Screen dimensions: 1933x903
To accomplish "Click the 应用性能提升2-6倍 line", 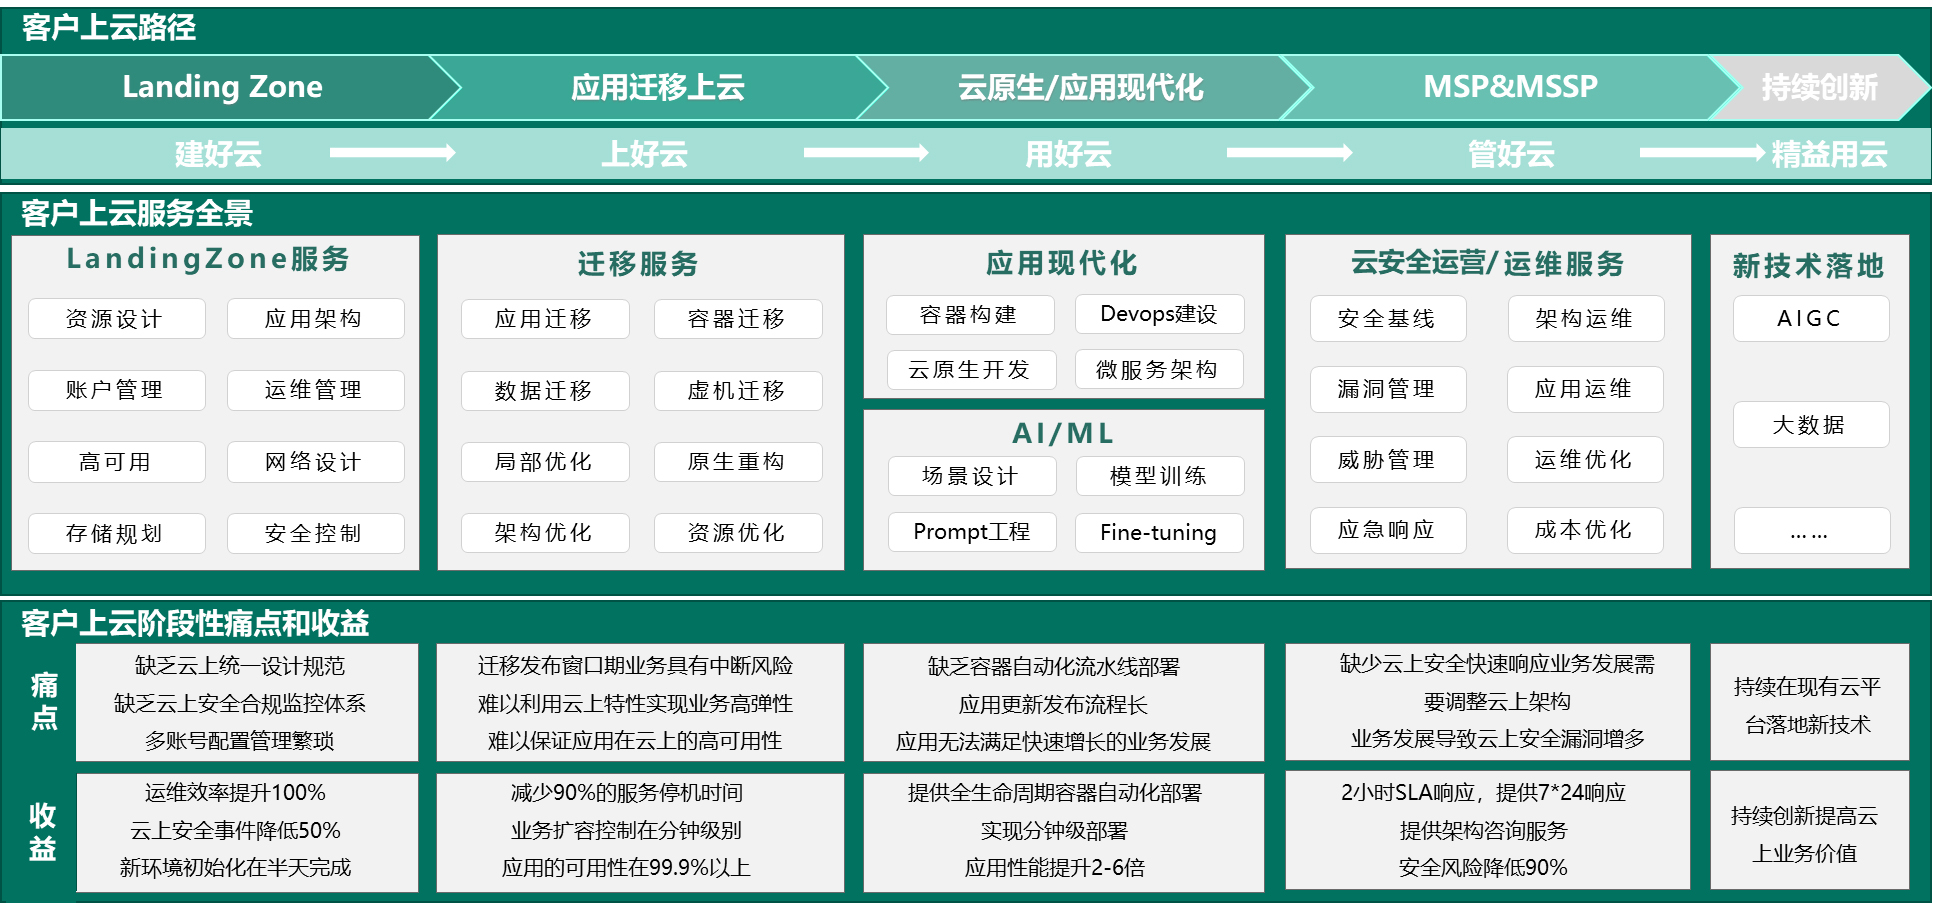I will [1055, 868].
